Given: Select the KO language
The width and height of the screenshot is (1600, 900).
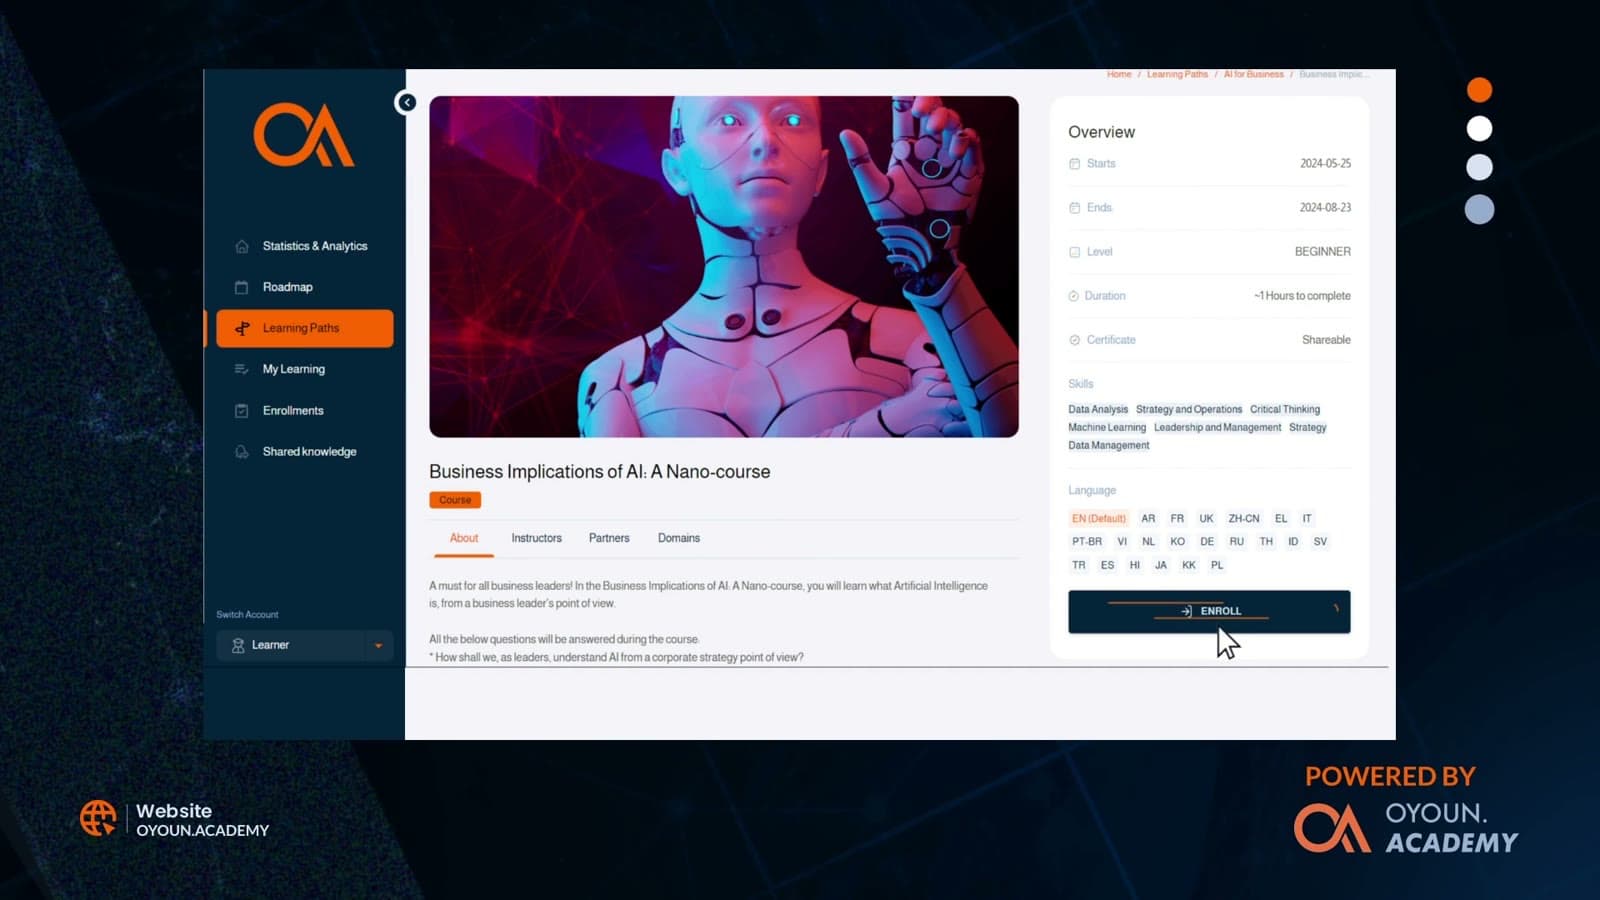Looking at the screenshot, I should (x=1177, y=542).
